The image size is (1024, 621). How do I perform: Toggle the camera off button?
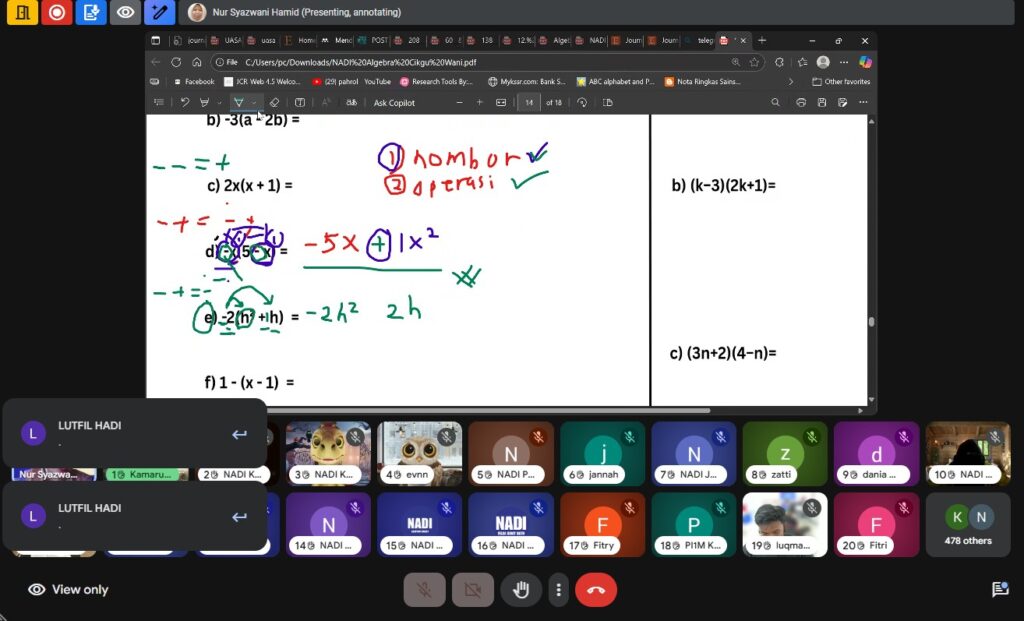[x=473, y=590]
